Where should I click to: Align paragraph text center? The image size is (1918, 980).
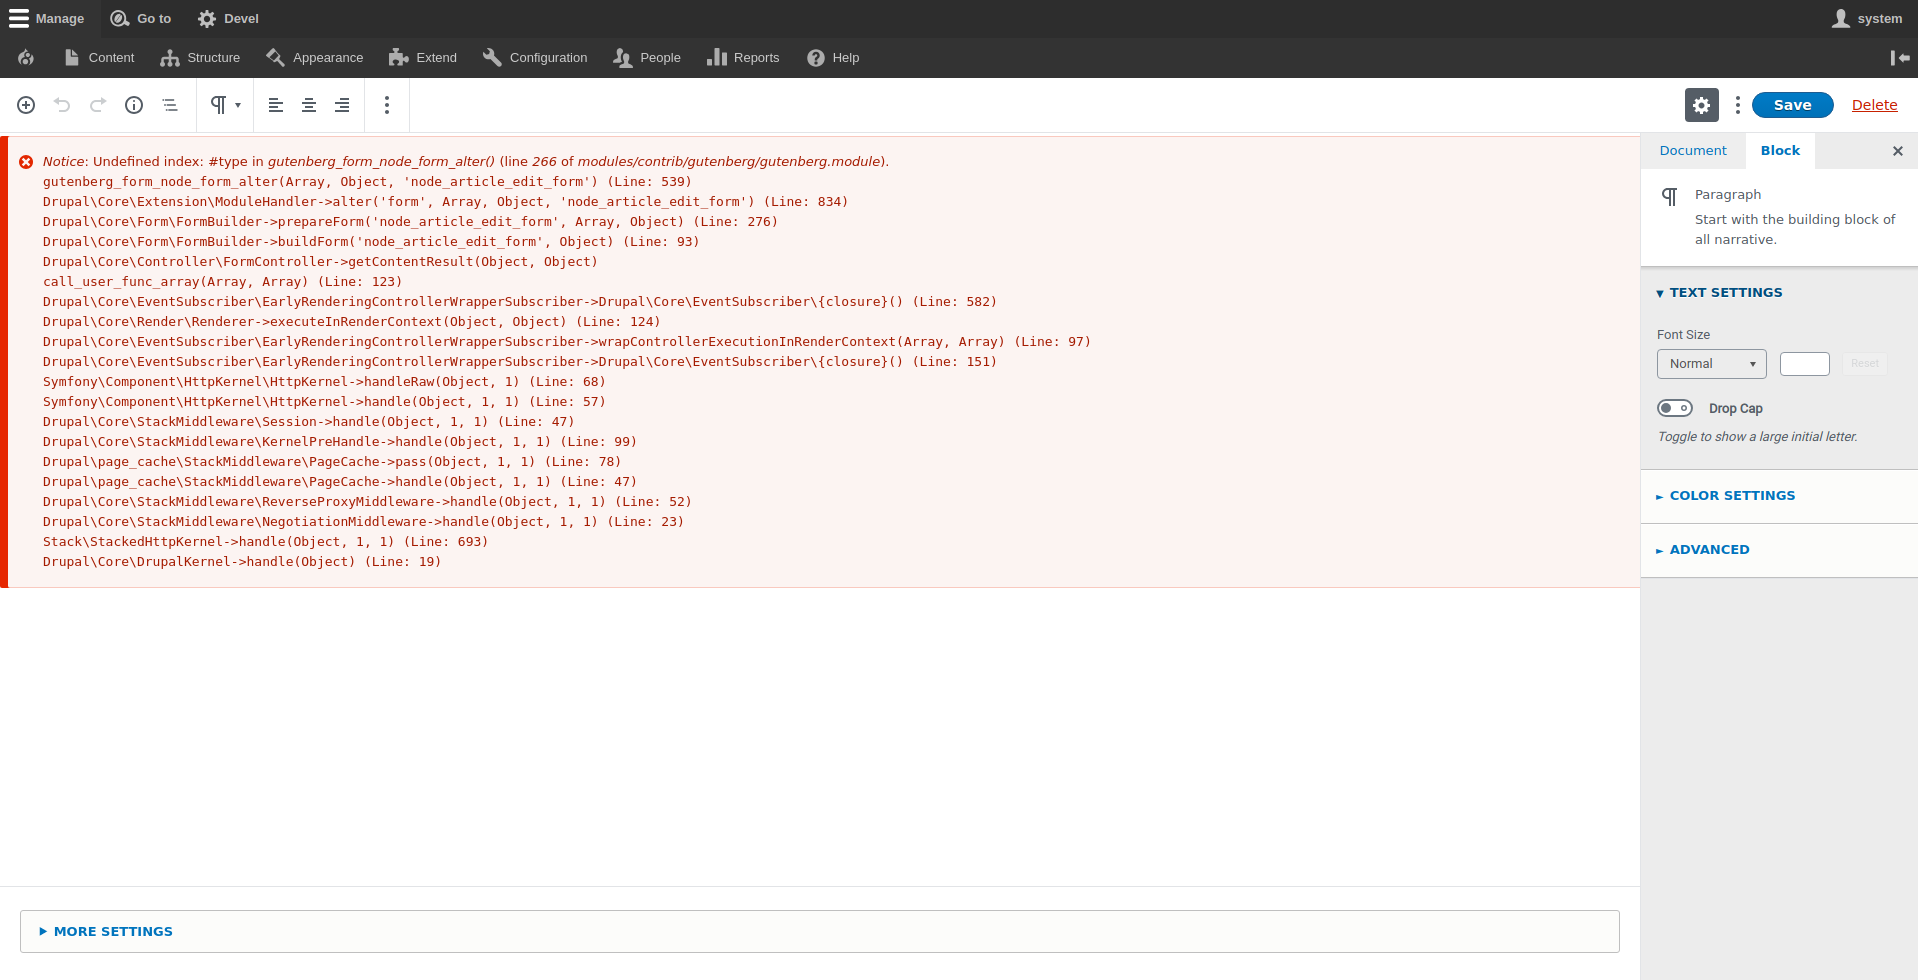309,105
